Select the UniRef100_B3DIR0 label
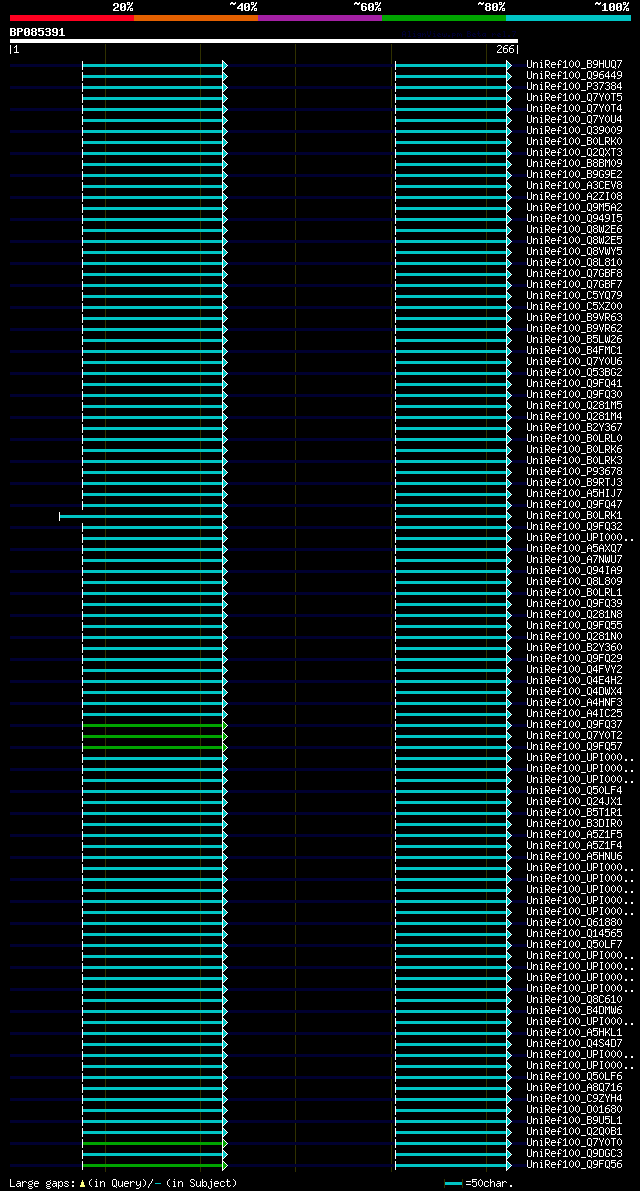Screen dimensions: 640x1191 574,824
